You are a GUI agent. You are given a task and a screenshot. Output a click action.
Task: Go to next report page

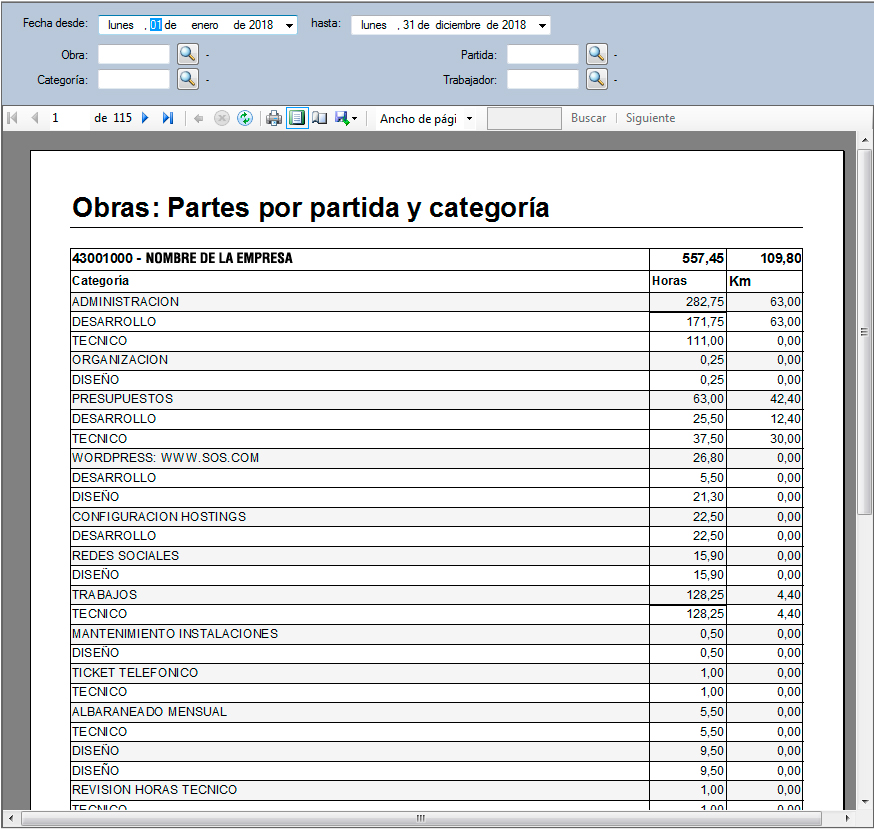click(145, 118)
